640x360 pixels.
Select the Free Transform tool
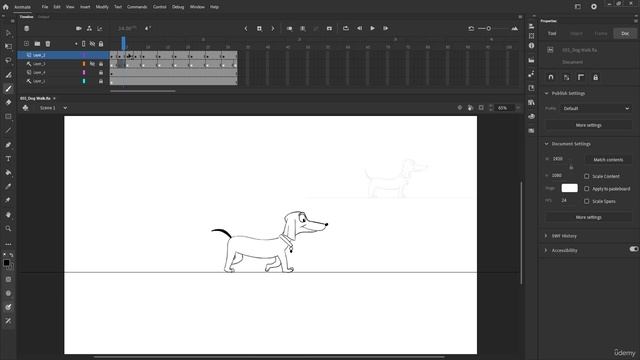click(x=8, y=47)
